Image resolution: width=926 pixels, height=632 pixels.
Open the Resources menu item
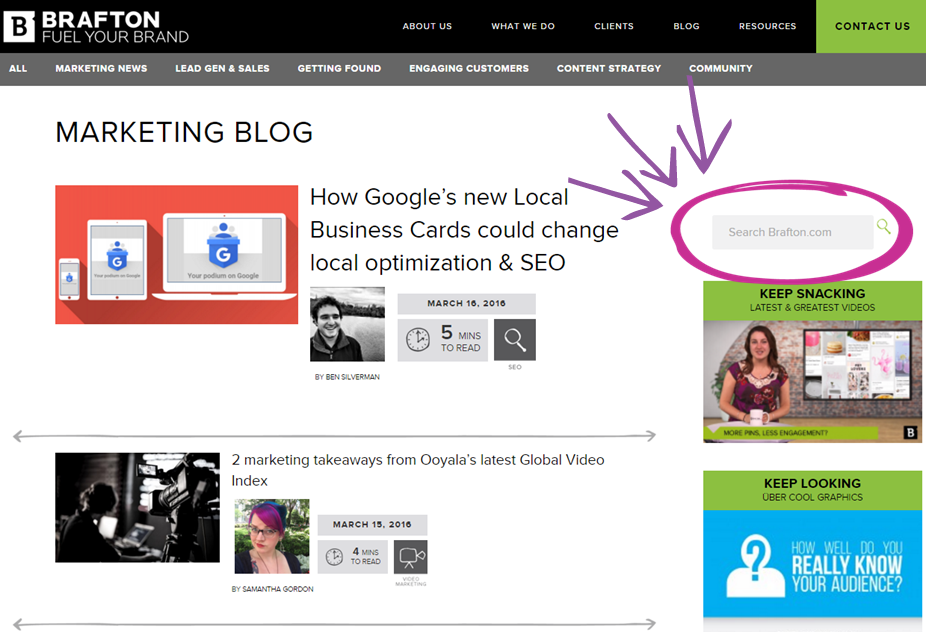coord(767,26)
